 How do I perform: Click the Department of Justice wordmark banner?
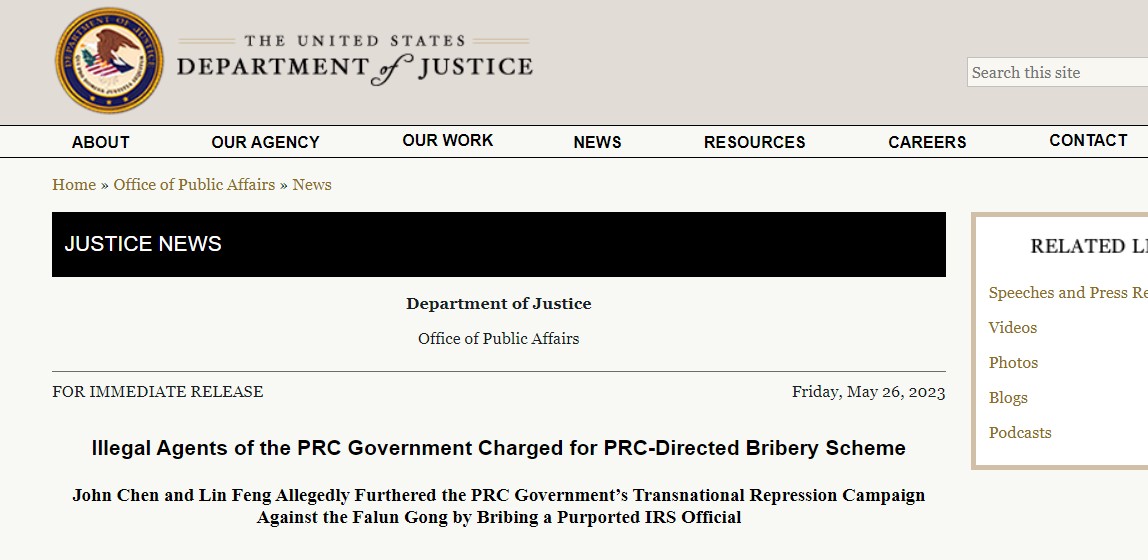click(354, 60)
